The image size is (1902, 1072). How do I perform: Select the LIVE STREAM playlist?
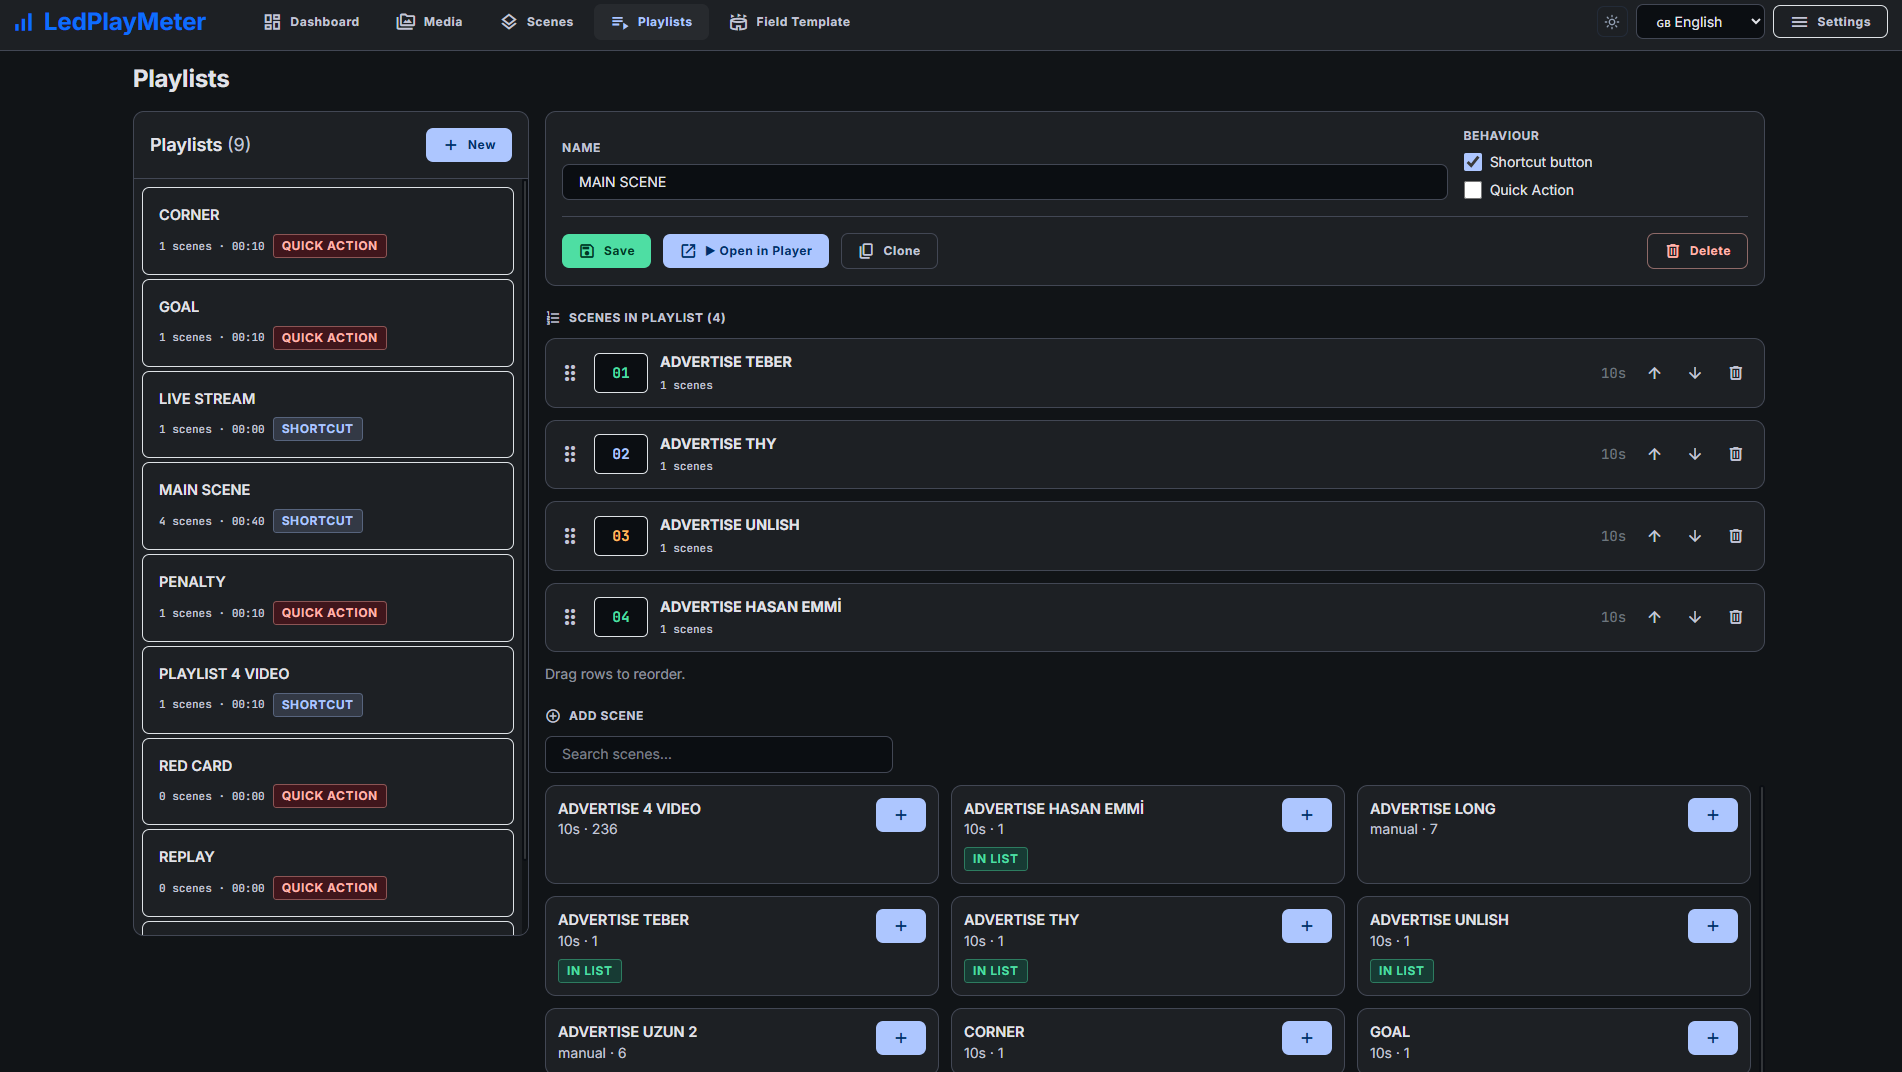coord(328,414)
